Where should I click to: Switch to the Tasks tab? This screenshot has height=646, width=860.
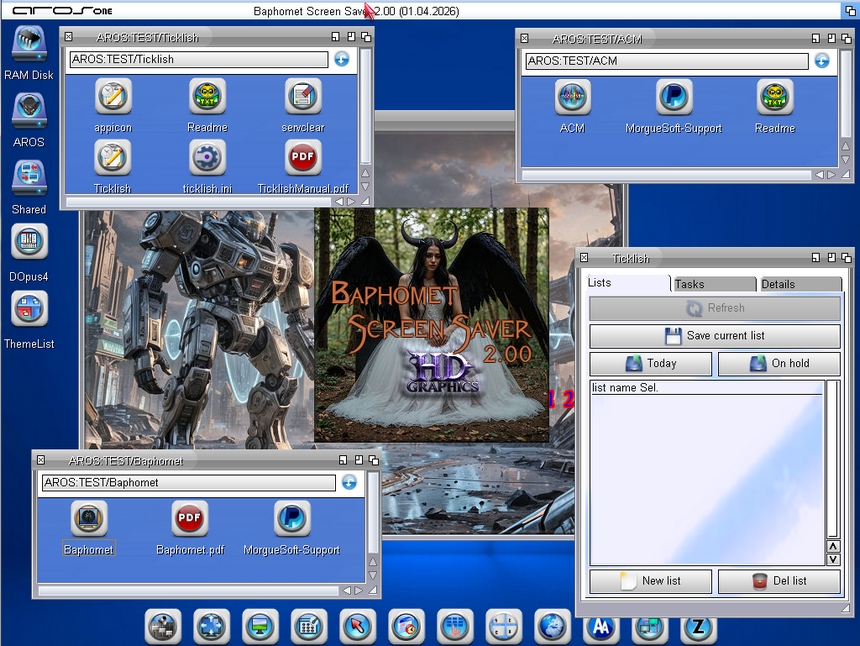click(713, 283)
